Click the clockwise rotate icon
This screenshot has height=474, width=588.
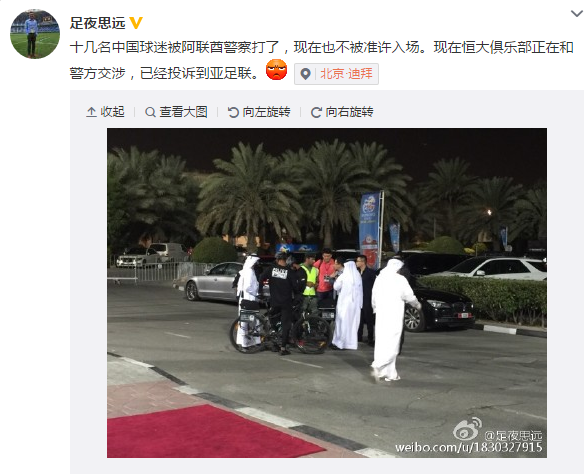pos(316,112)
